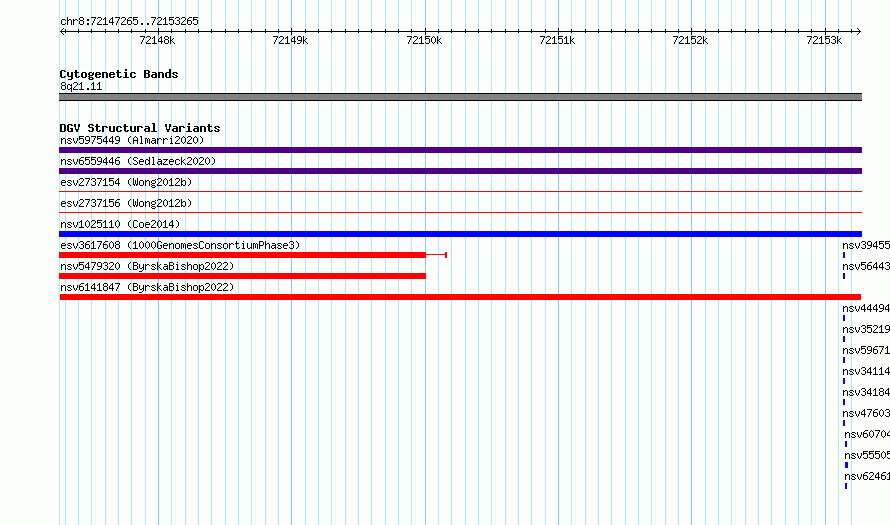890x525 pixels.
Task: Click the 8q21.11 band label
Action: pos(81,86)
